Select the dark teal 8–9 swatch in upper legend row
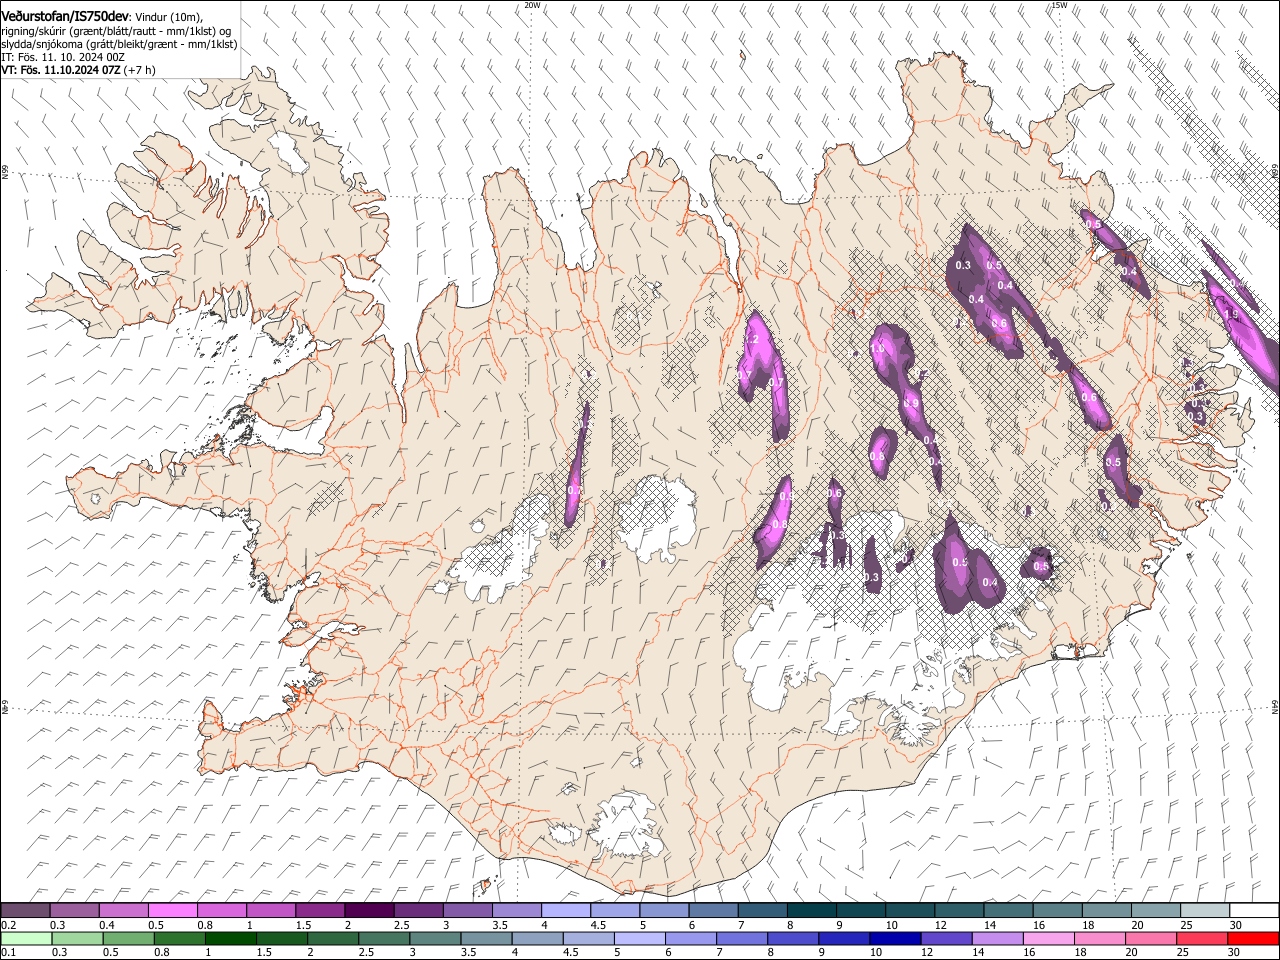The width and height of the screenshot is (1280, 960). (x=811, y=911)
